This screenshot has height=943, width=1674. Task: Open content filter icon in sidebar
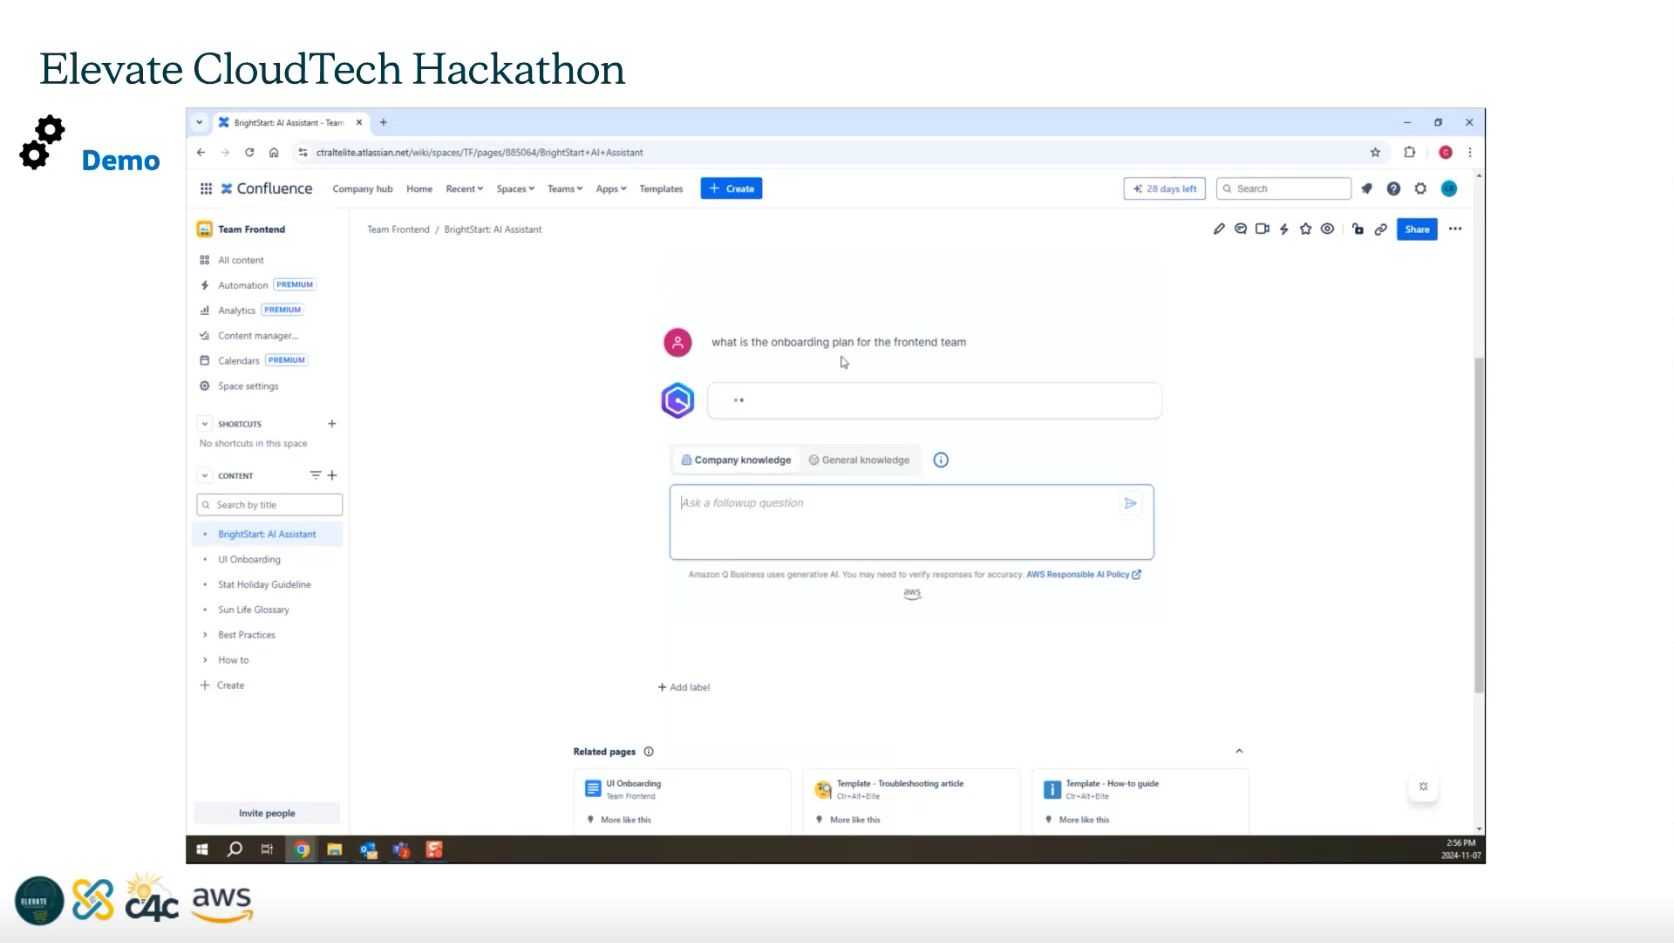(315, 475)
